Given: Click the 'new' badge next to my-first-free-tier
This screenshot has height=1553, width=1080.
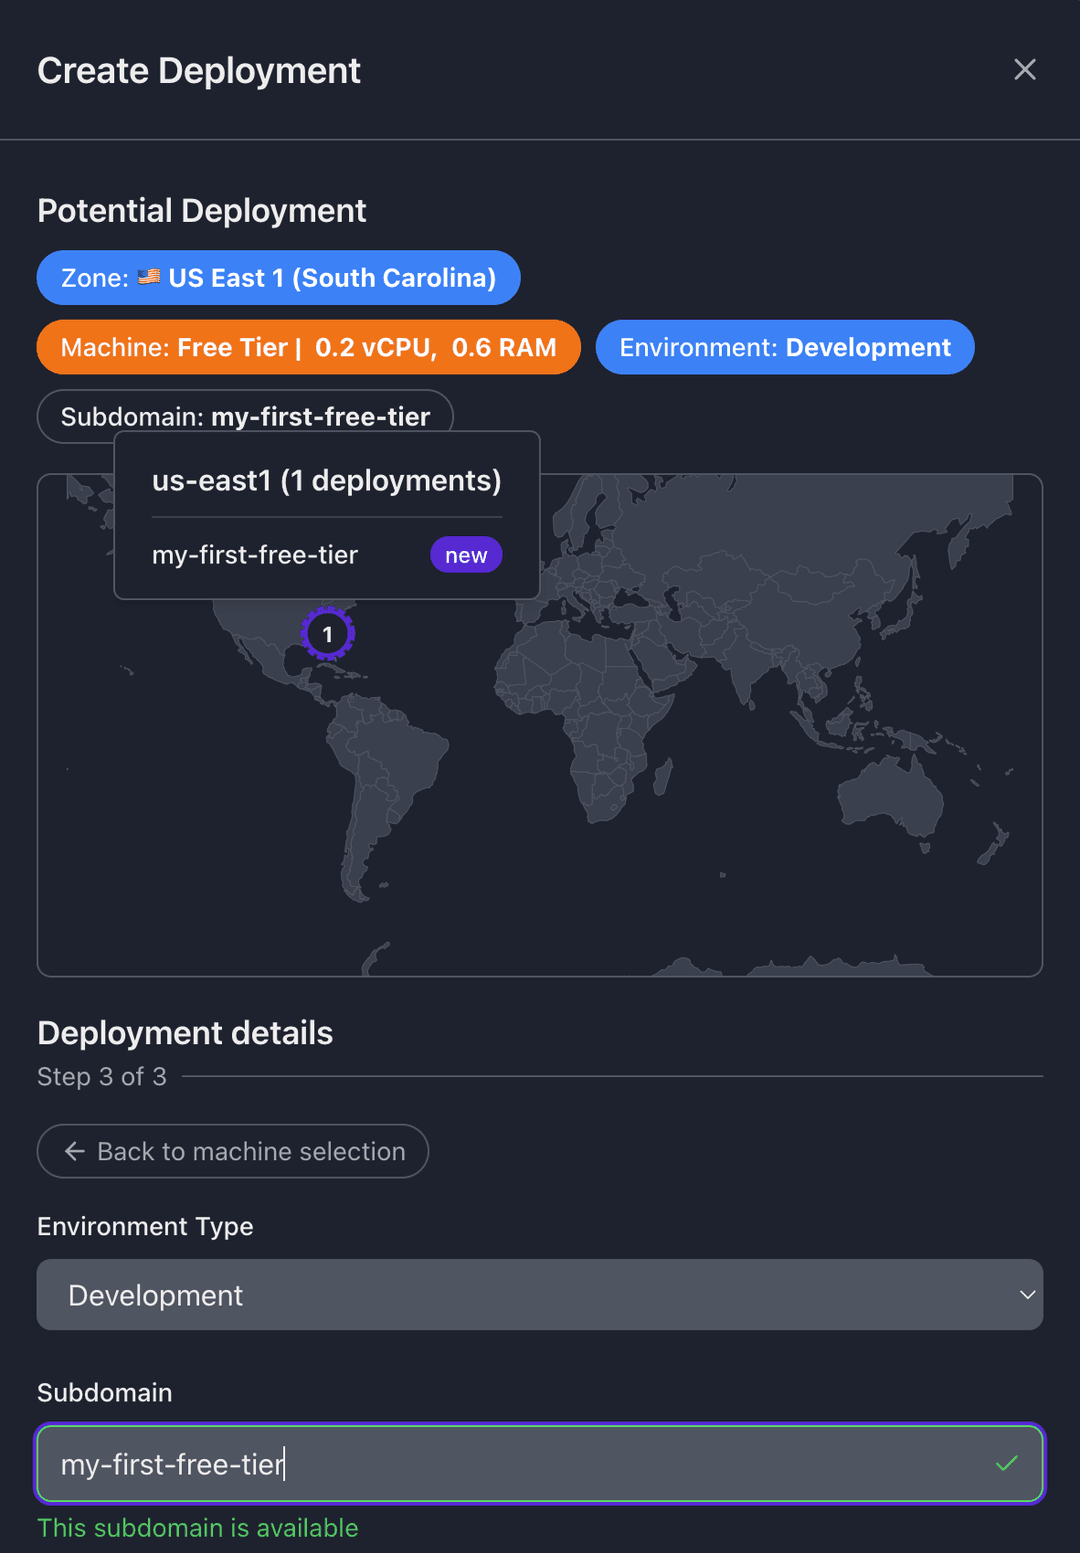Looking at the screenshot, I should tap(466, 554).
